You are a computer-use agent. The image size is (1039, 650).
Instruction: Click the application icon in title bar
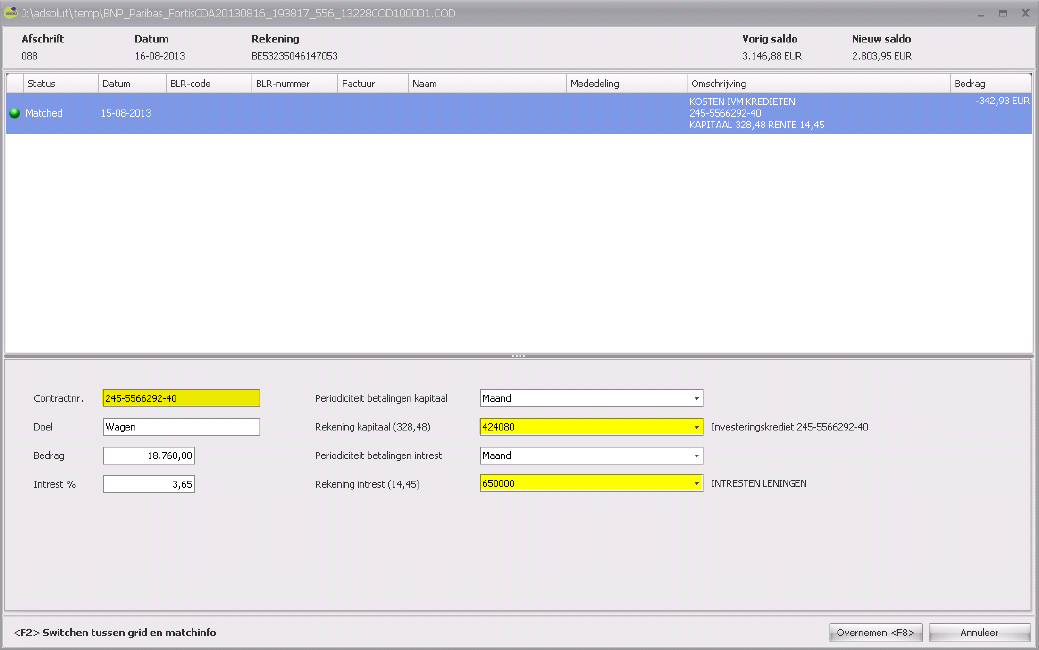(x=11, y=13)
